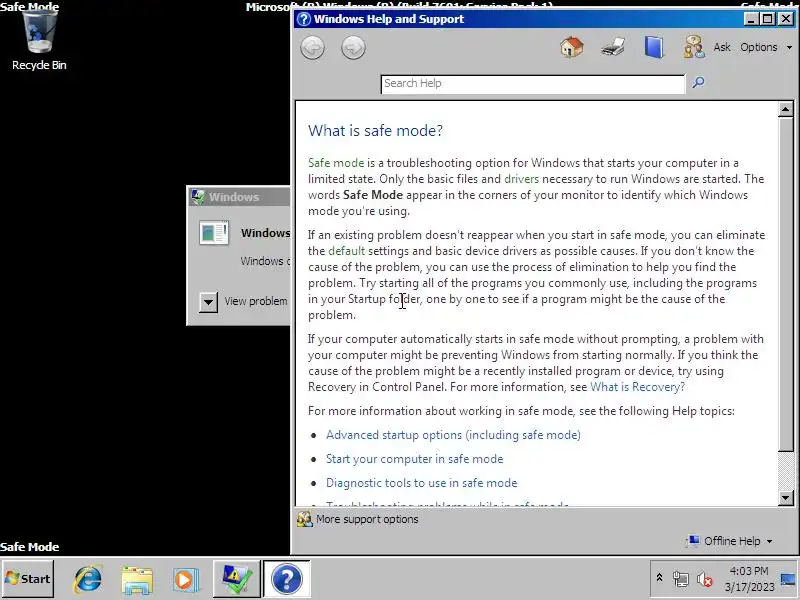Screen dimensions: 800x600
Task: Minimize the Help and Support window
Action: click(x=751, y=19)
